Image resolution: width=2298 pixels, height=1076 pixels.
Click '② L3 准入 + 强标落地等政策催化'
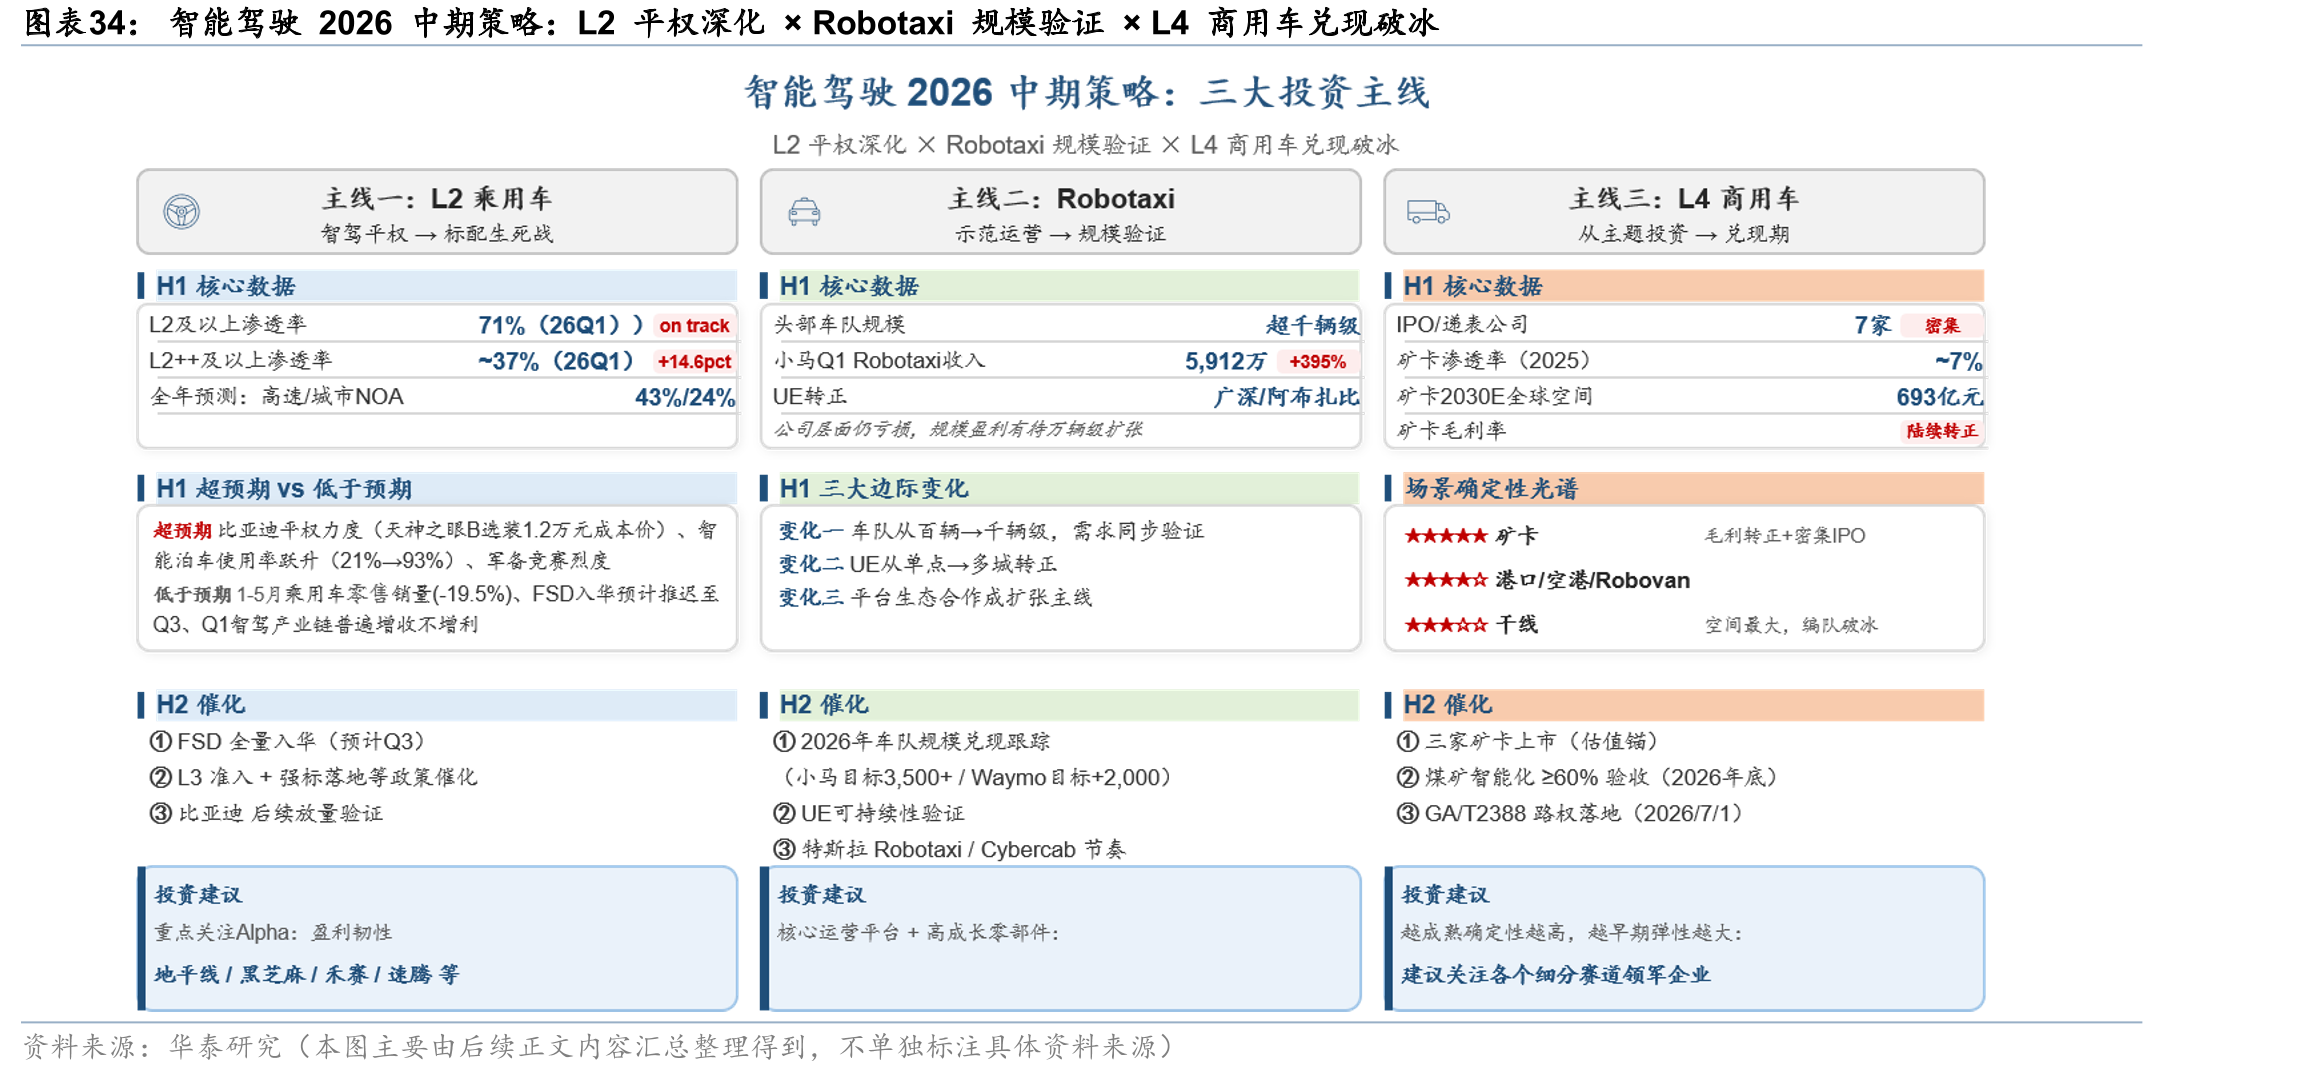click(313, 778)
